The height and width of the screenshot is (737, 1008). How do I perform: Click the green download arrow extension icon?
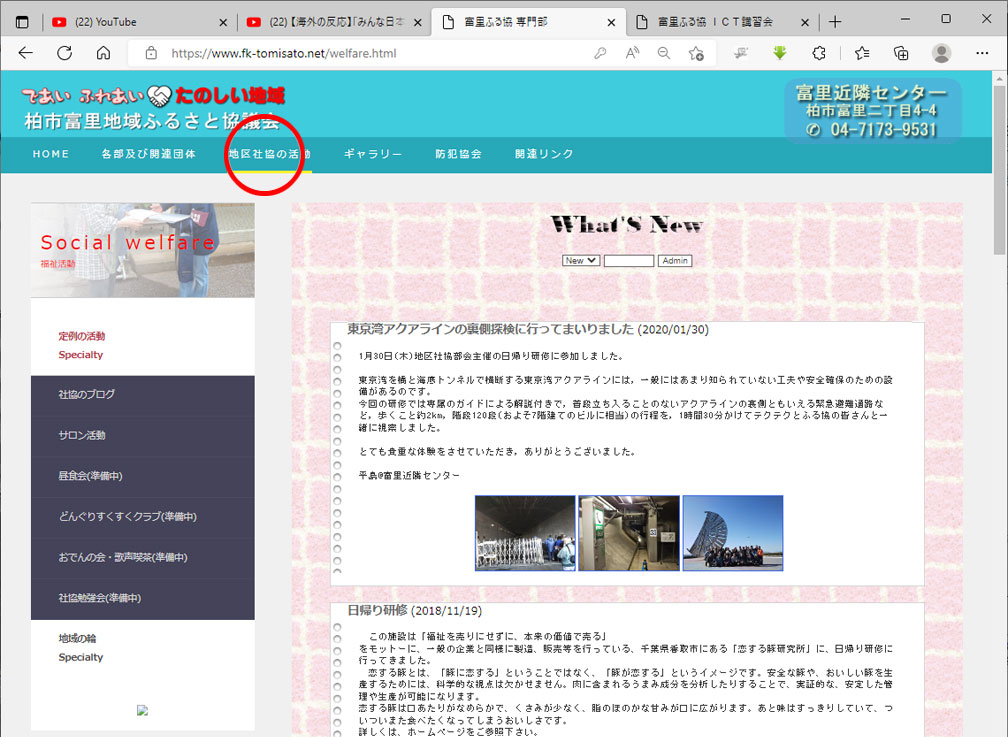[780, 53]
